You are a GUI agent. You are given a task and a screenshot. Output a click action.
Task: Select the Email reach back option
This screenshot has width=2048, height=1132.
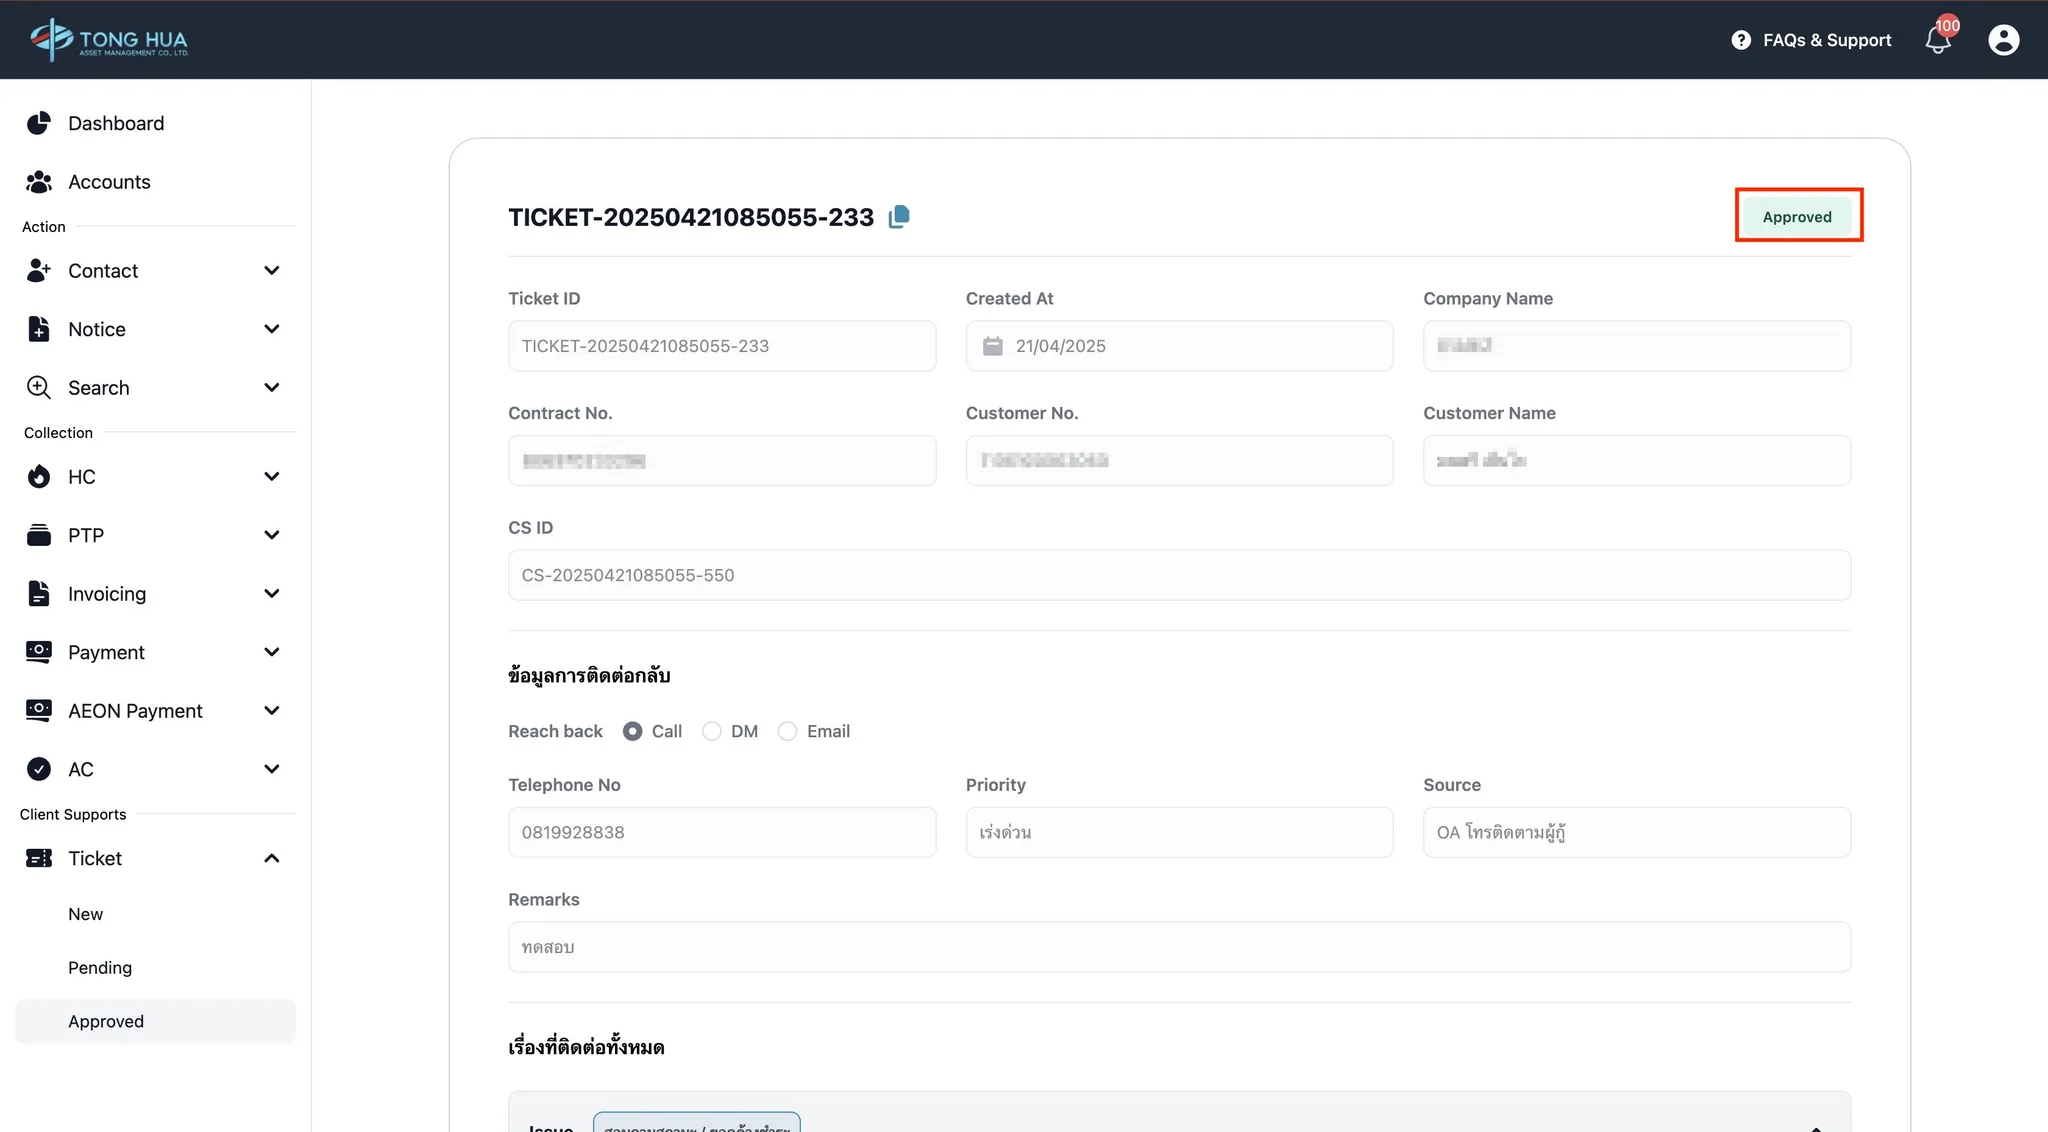[x=787, y=732]
